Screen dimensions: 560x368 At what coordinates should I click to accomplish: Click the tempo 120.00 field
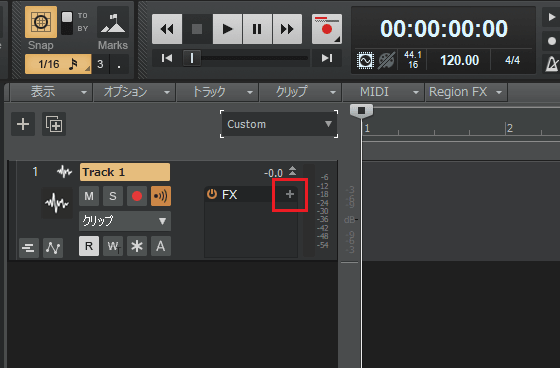coord(459,60)
